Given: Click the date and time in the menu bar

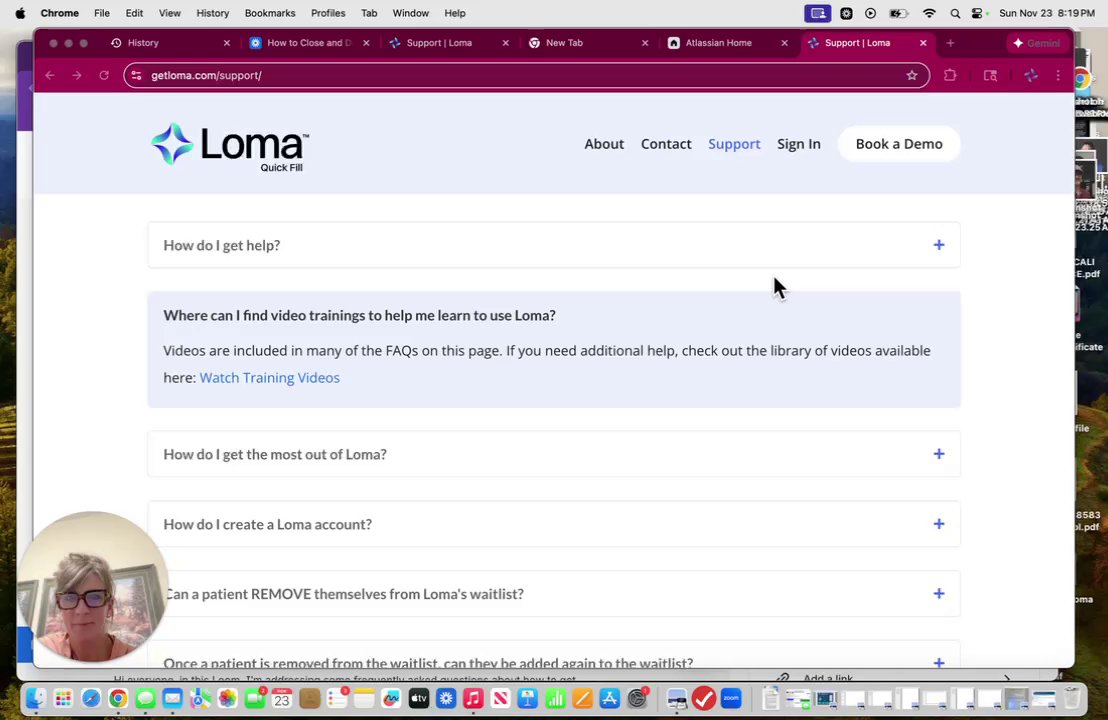Looking at the screenshot, I should pyautogui.click(x=1047, y=13).
